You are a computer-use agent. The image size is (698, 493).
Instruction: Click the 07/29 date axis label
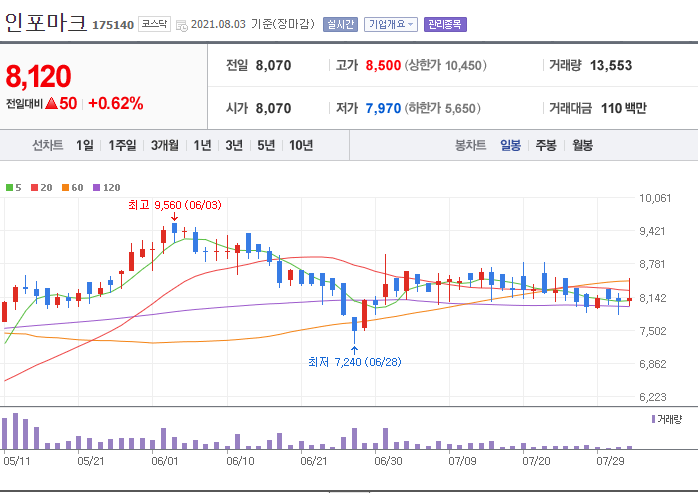tap(610, 461)
